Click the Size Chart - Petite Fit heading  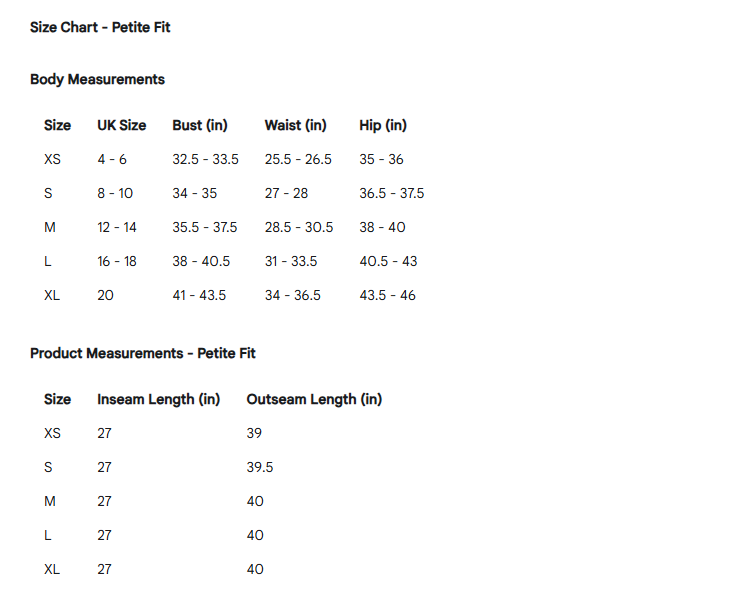[x=100, y=28]
